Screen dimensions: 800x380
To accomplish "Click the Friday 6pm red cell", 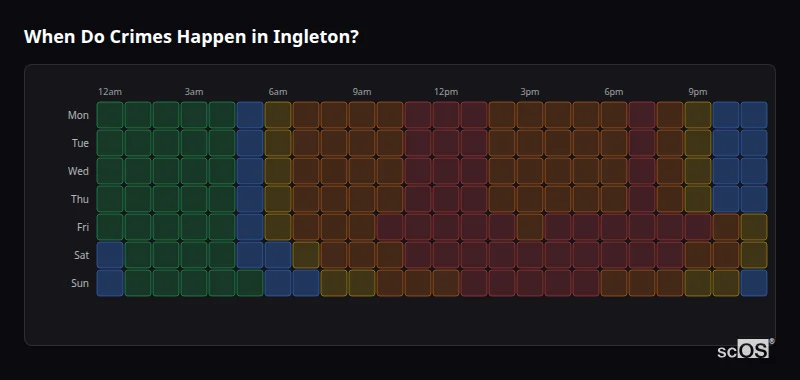I will (x=614, y=227).
